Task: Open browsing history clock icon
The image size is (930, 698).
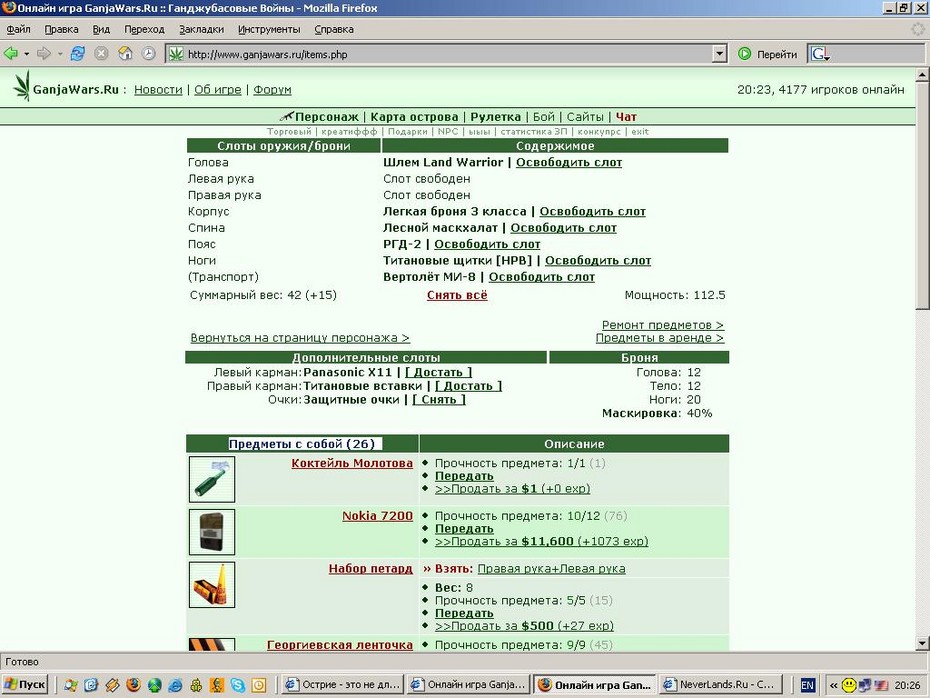Action: (148, 54)
